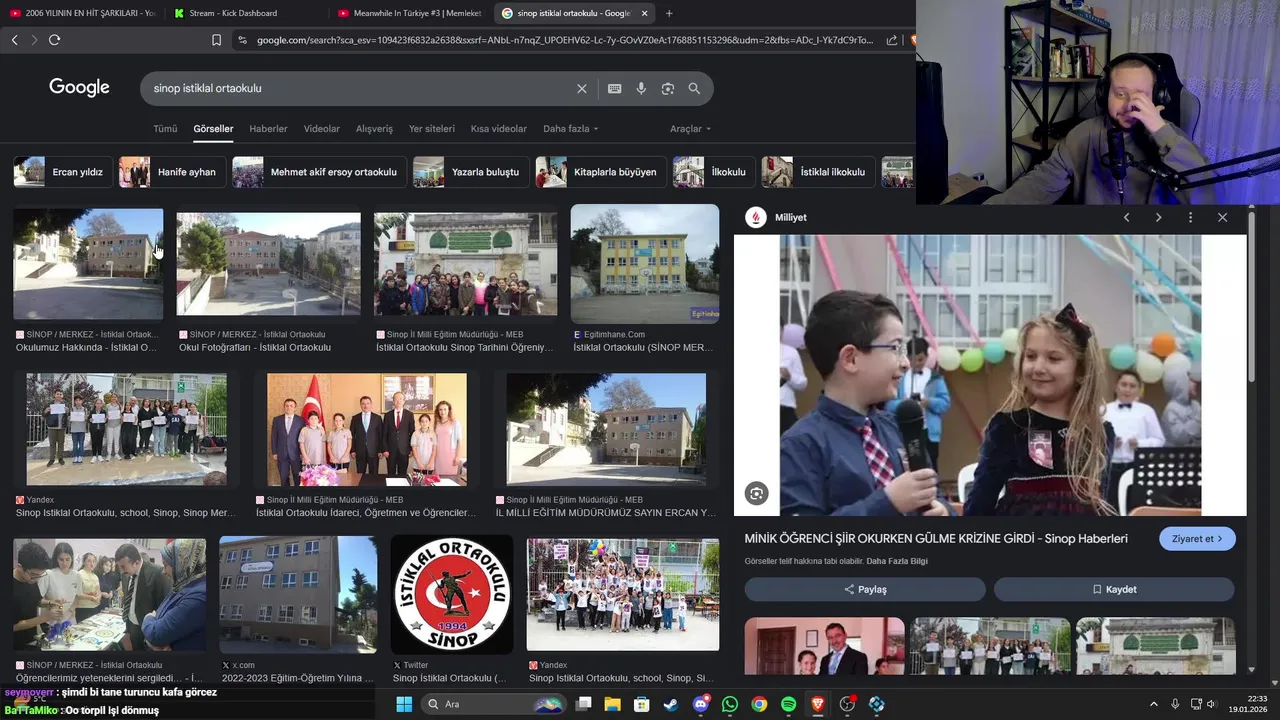This screenshot has height=720, width=1280.
Task: Switch to the 2006 Yılının En Hit Şarkıları tab
Action: pos(82,13)
